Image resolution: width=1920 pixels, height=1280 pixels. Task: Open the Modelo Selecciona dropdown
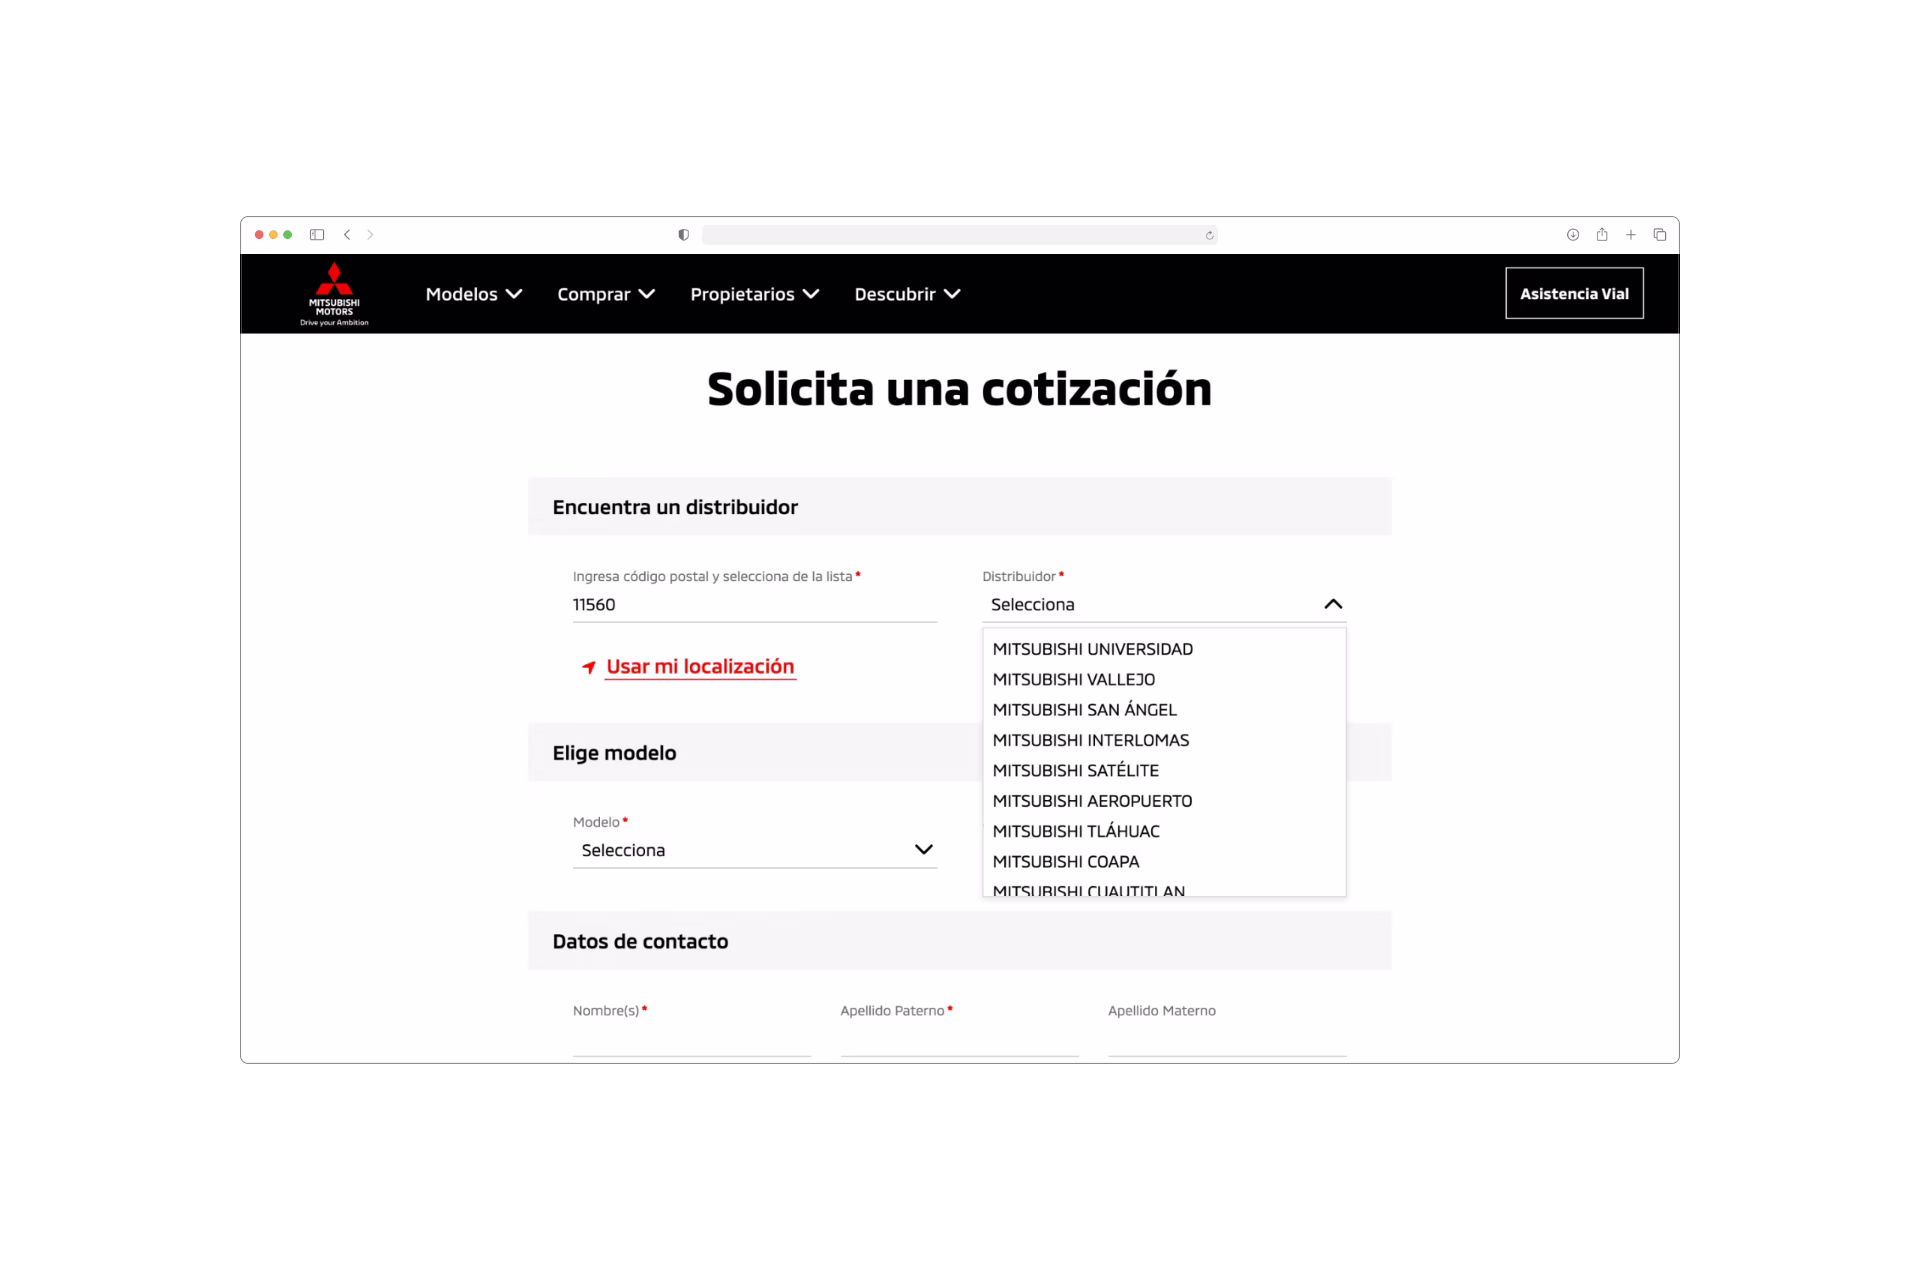[754, 850]
